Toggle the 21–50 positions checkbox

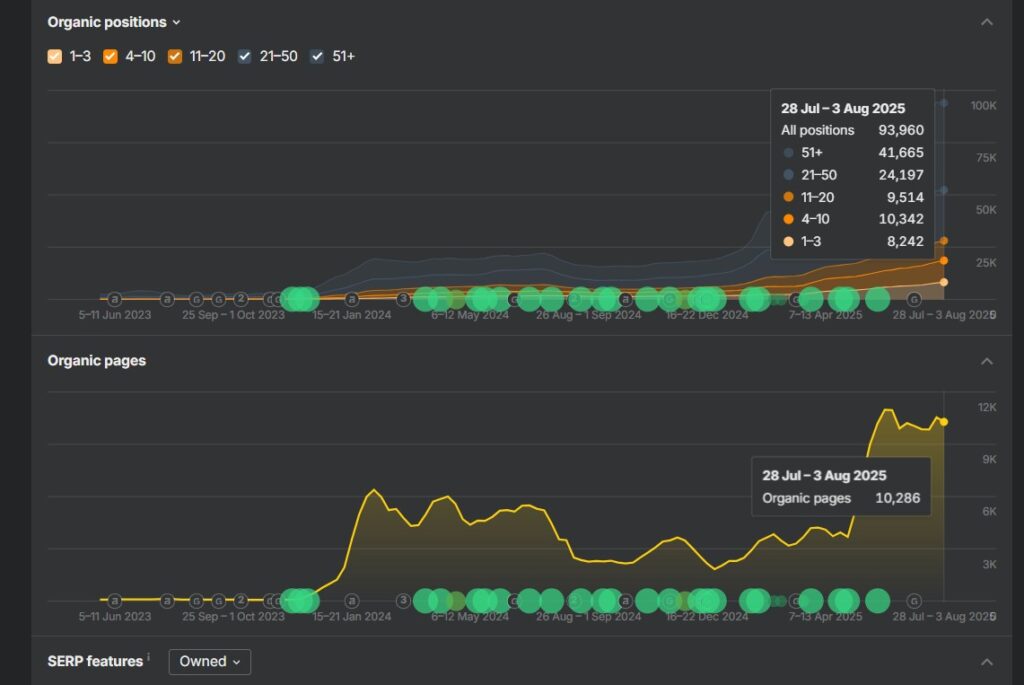245,56
